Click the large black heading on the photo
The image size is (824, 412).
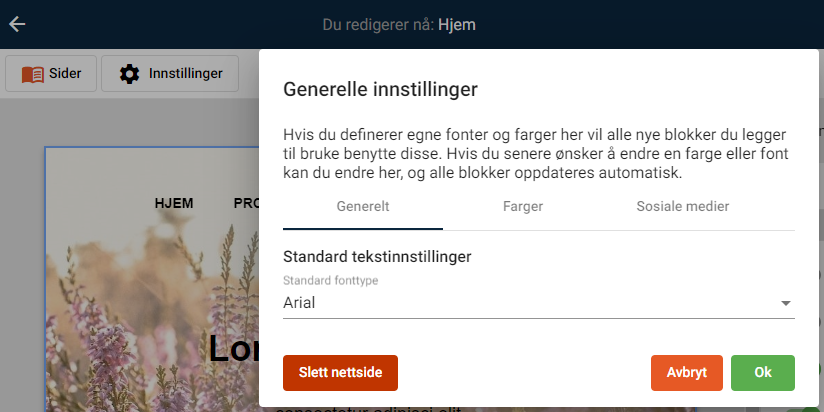[x=234, y=348]
